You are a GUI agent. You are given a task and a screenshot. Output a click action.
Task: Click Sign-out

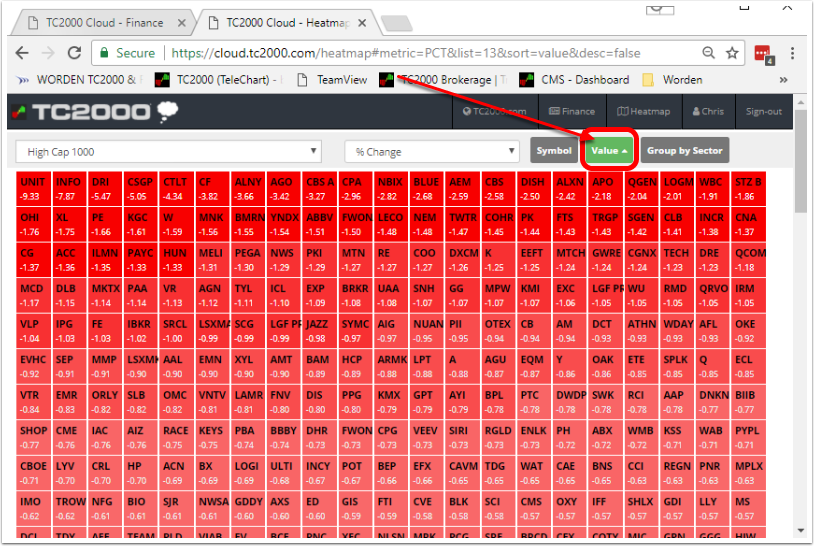[764, 112]
